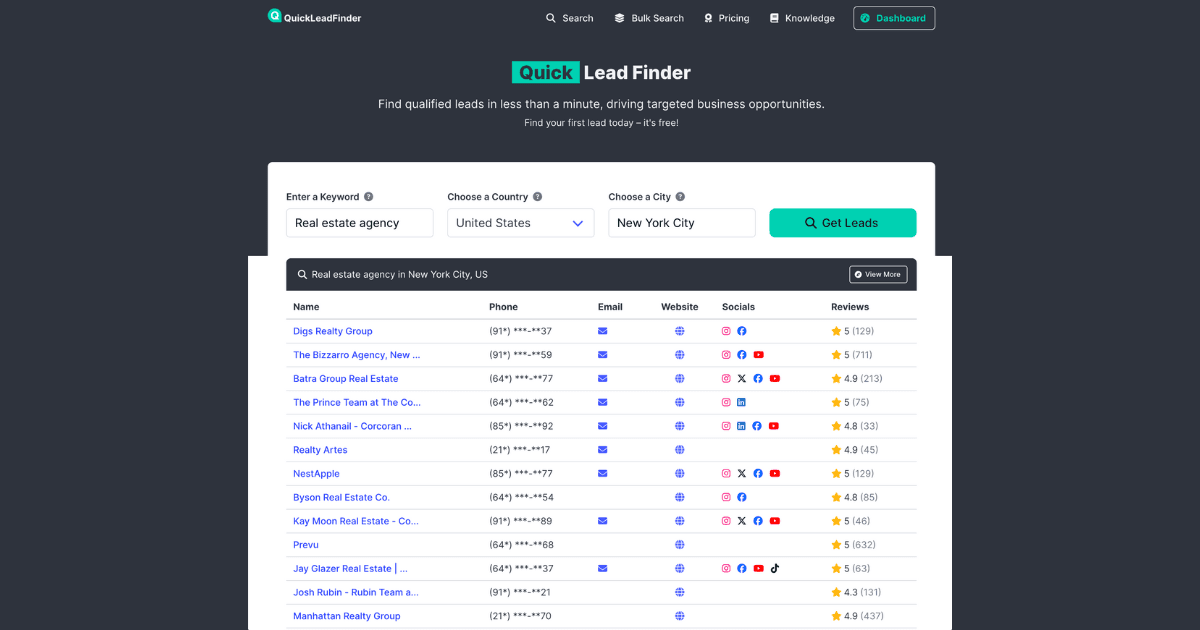This screenshot has height=630, width=1200.
Task: Click website globe icon for Manhattan Realty Group
Action: [x=680, y=616]
